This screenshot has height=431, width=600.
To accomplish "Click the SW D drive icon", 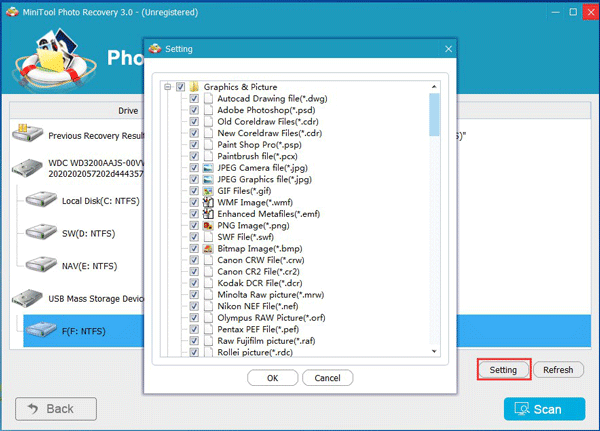I will (41, 232).
